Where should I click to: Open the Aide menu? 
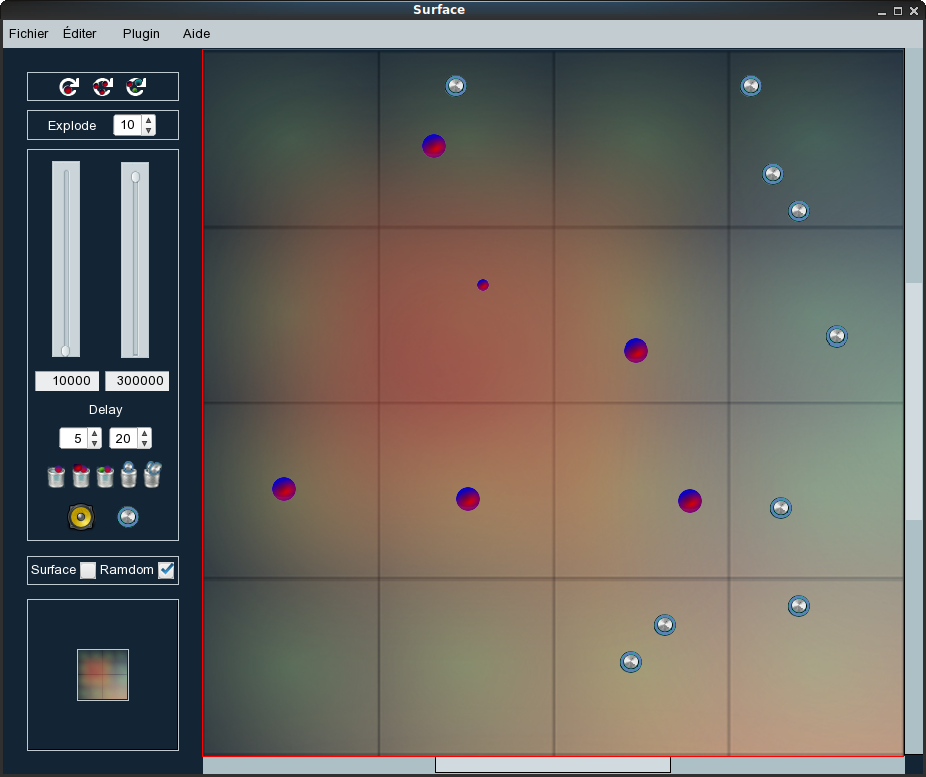(x=196, y=33)
